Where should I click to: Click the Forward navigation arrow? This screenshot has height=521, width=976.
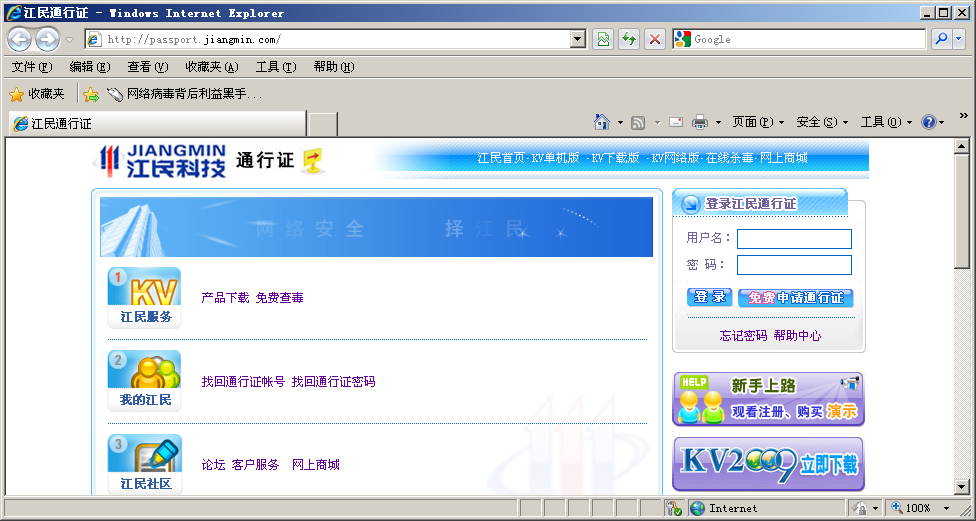[47, 40]
